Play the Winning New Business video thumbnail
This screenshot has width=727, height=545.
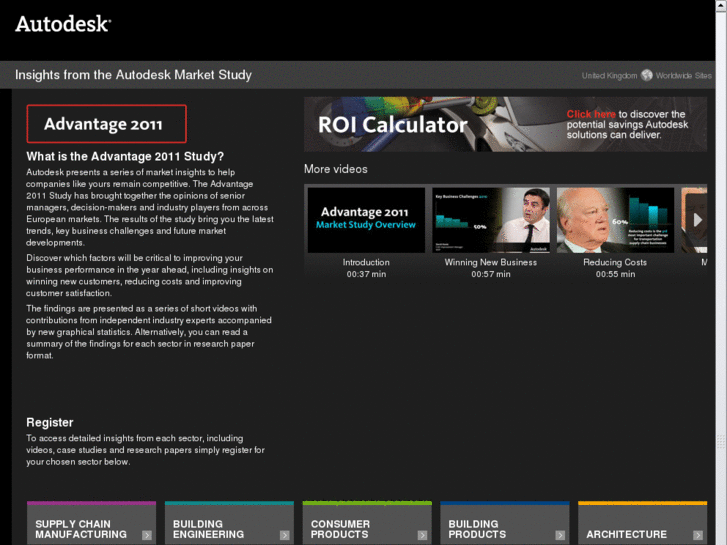pos(491,220)
